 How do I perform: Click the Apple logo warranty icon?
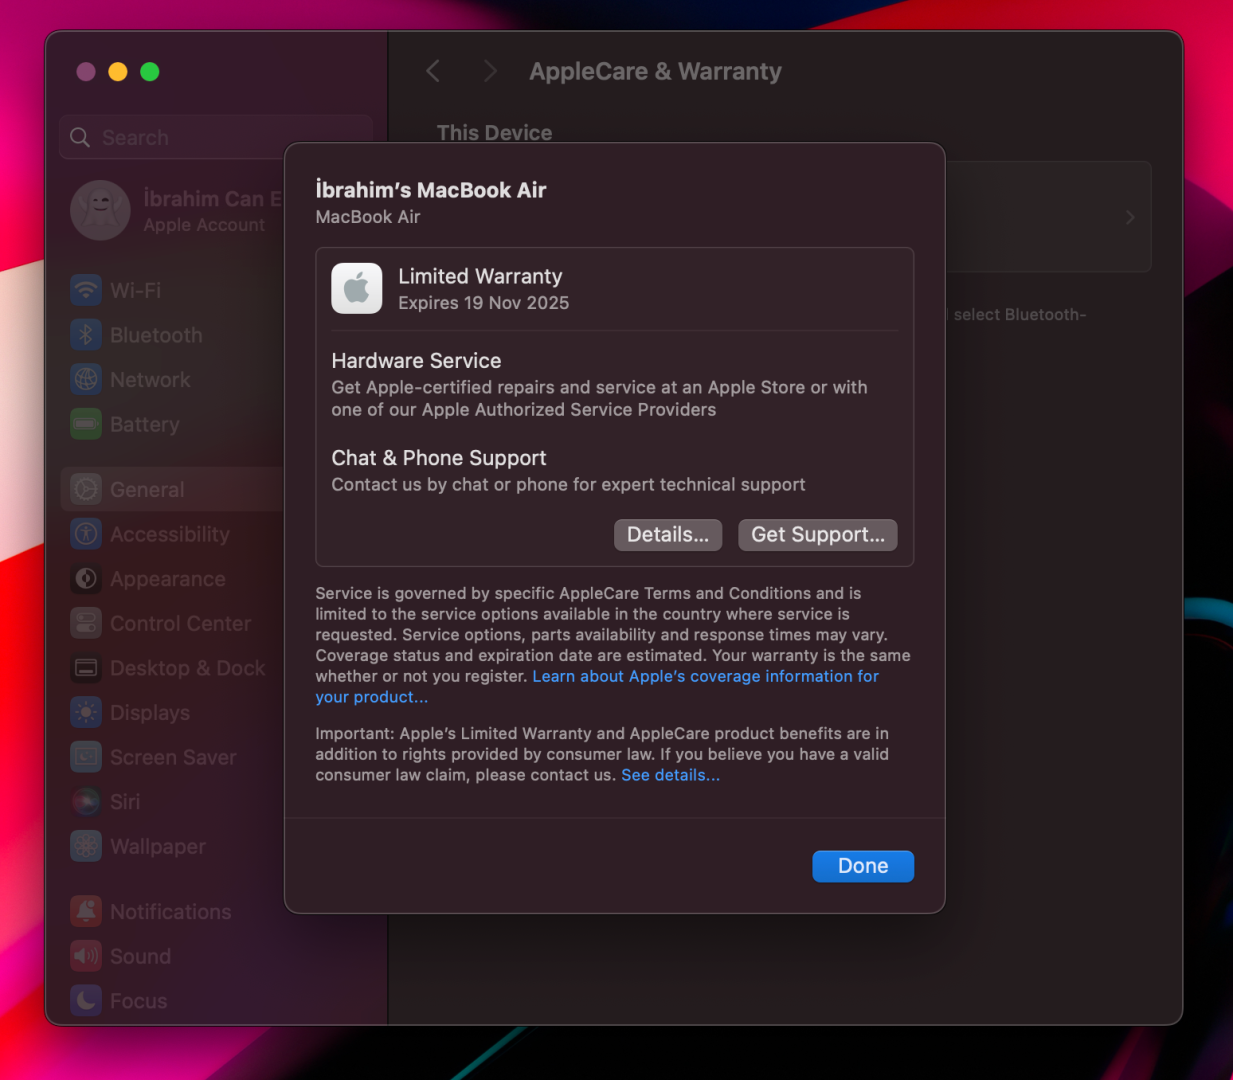(357, 288)
